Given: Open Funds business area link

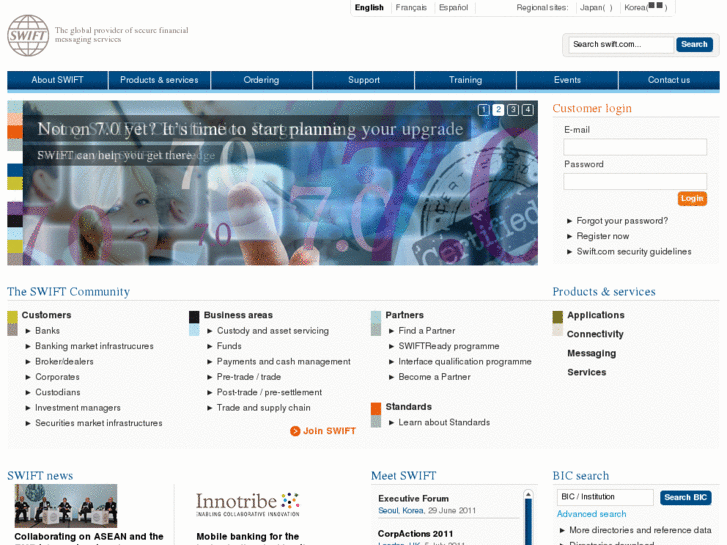Looking at the screenshot, I should tap(229, 346).
